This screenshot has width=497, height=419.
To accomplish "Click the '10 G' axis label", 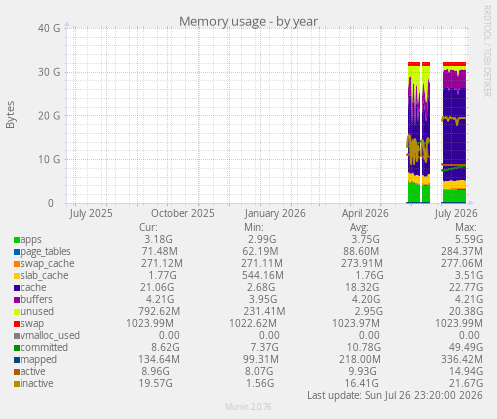I will tap(49, 159).
